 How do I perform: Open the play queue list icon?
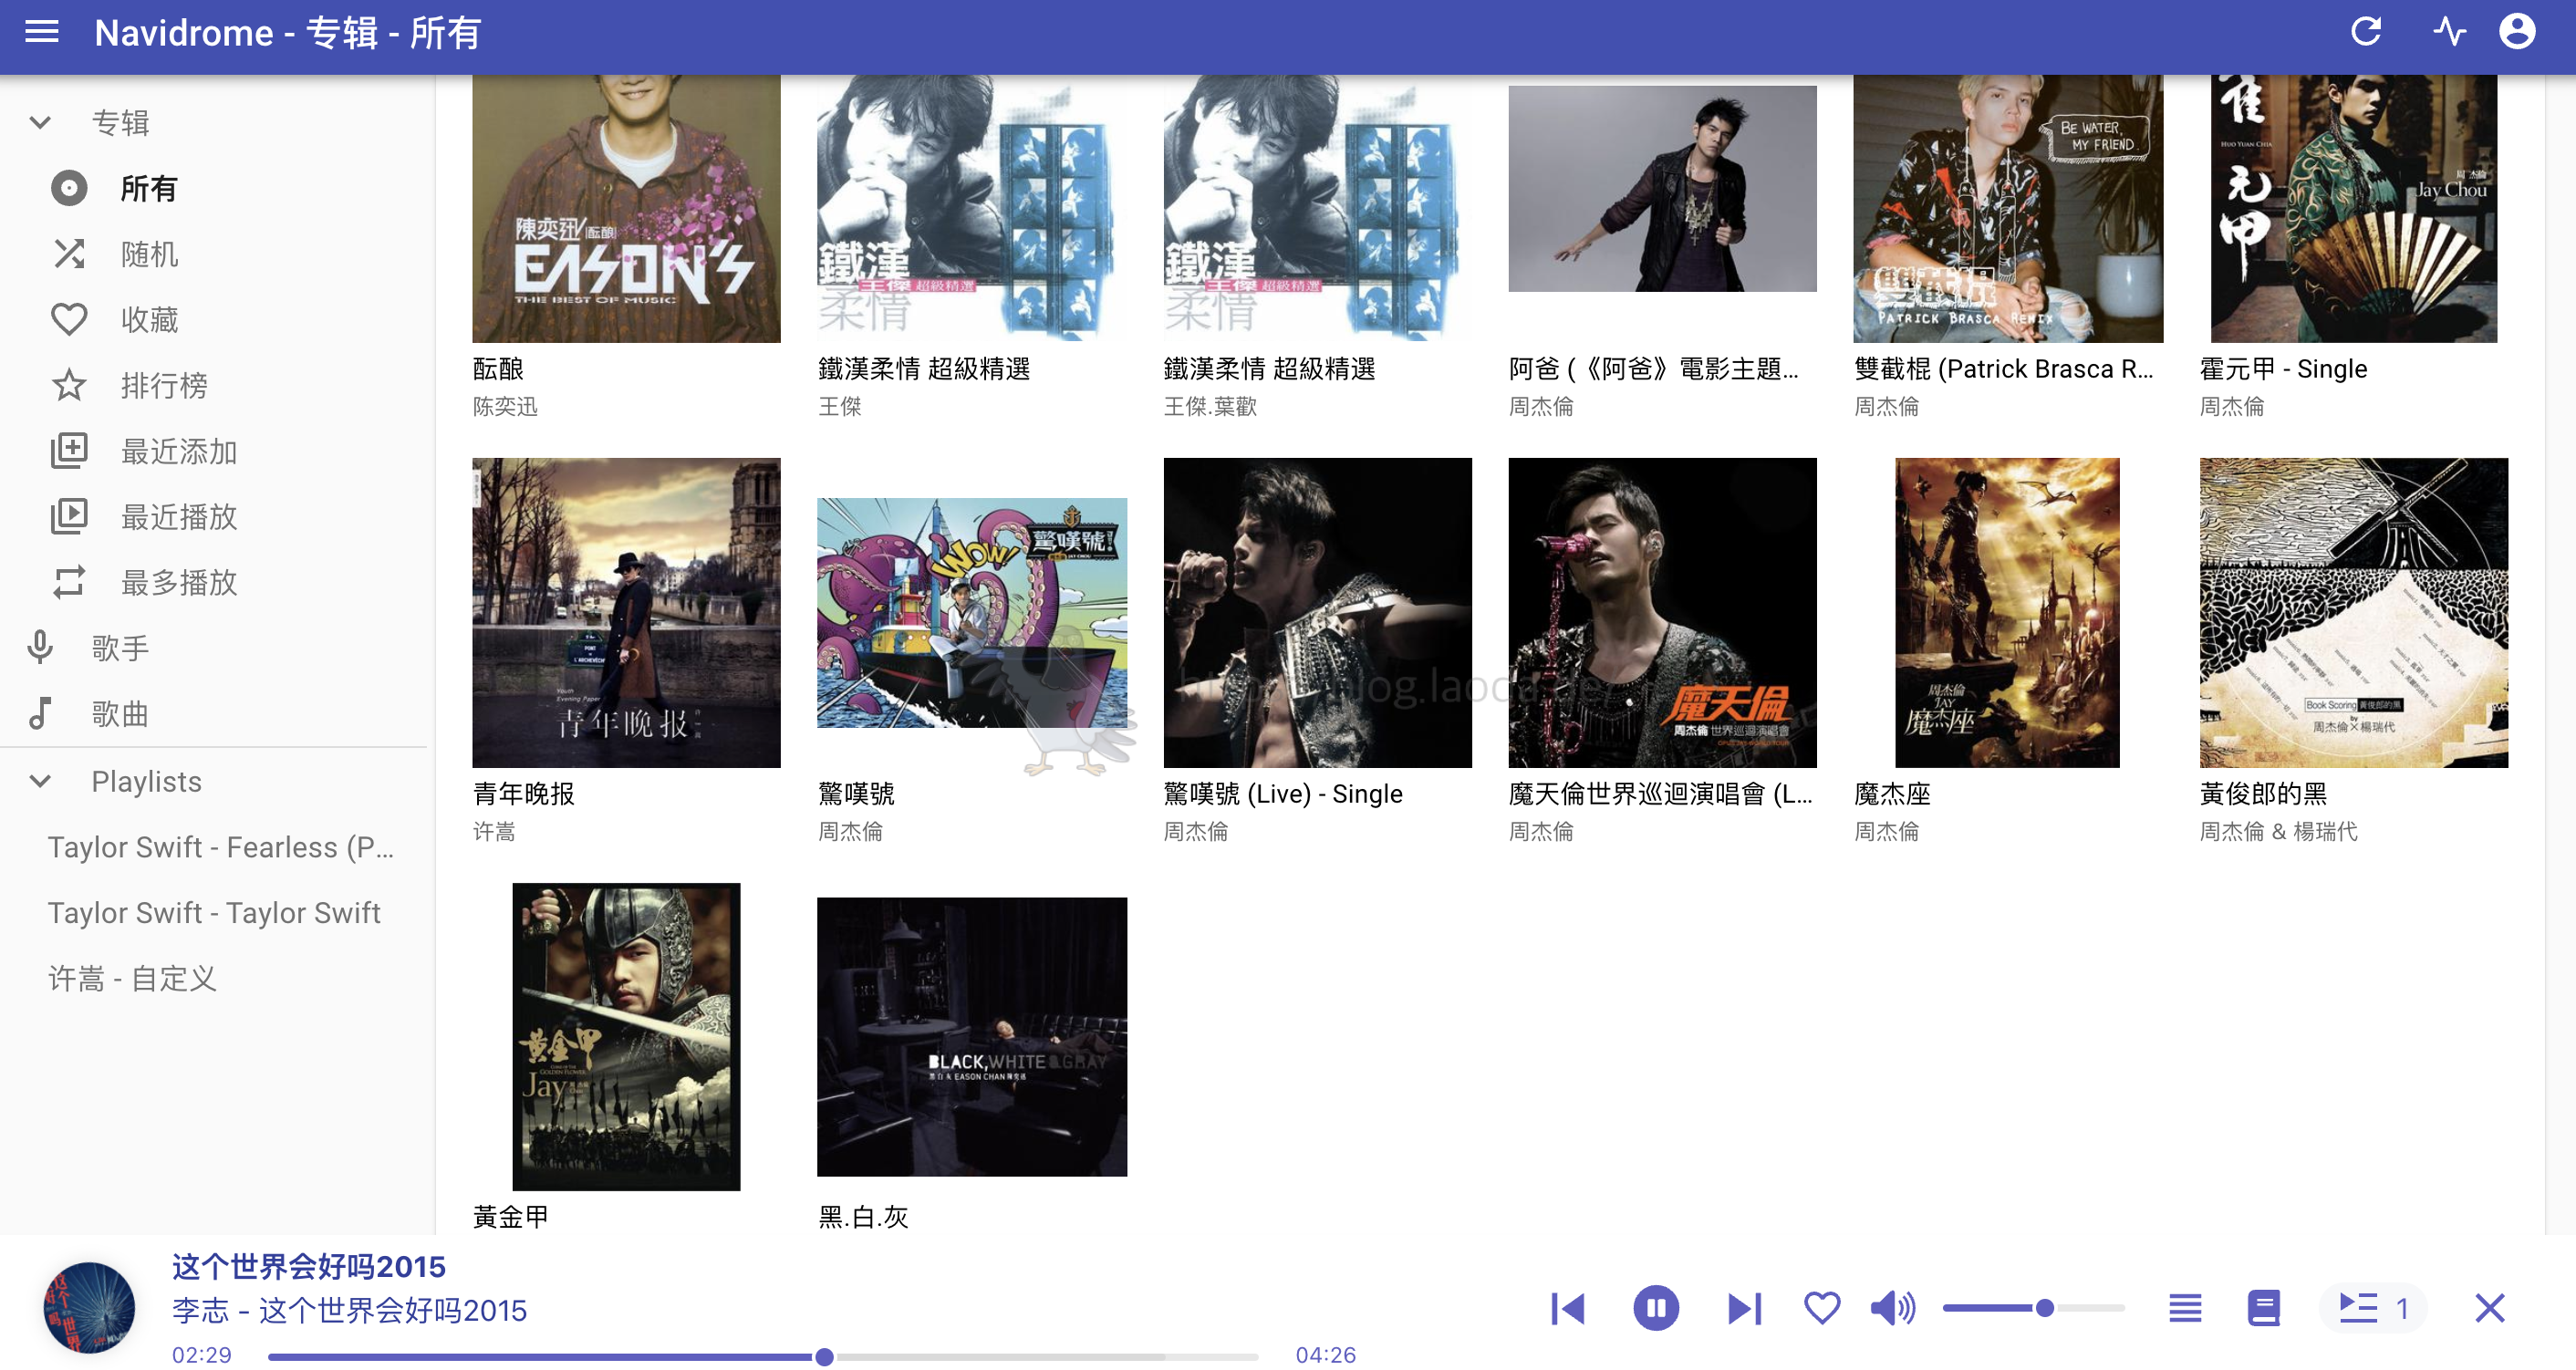2184,1307
